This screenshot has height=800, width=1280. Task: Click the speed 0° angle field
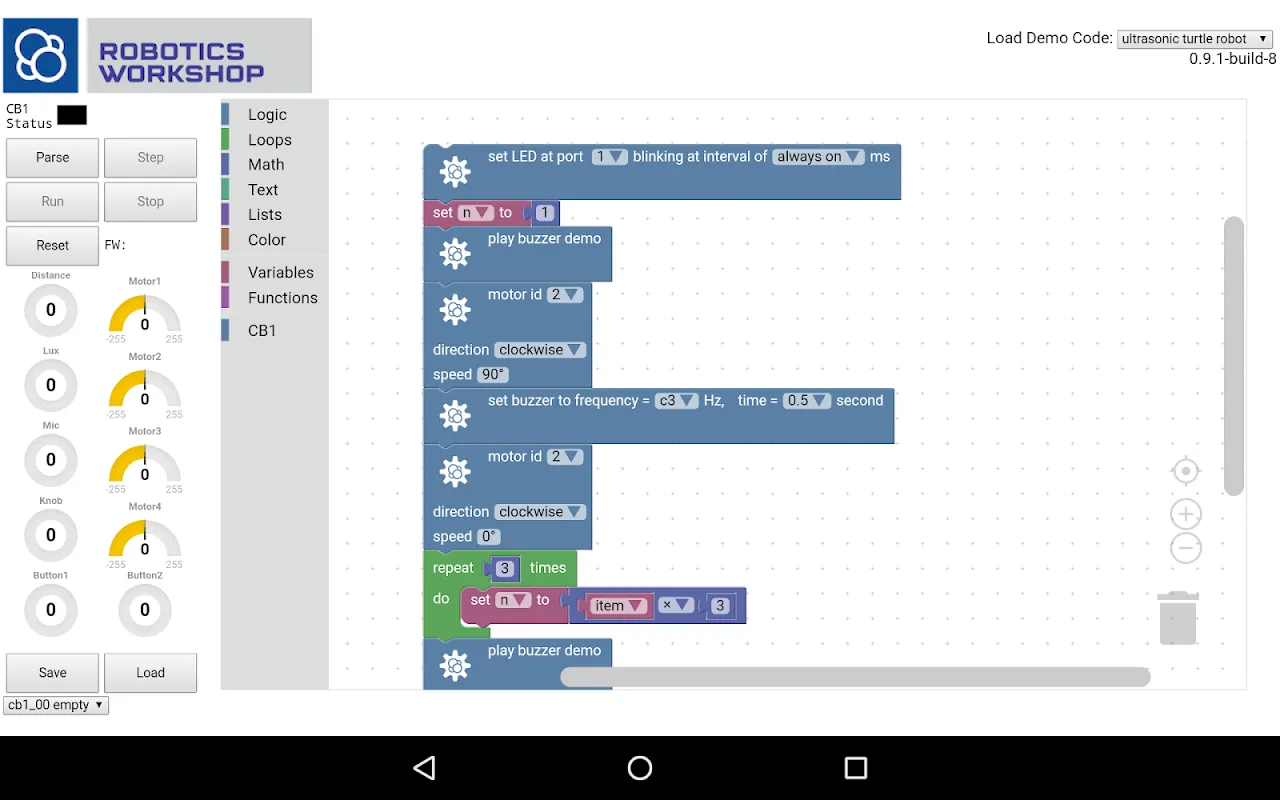click(x=490, y=537)
